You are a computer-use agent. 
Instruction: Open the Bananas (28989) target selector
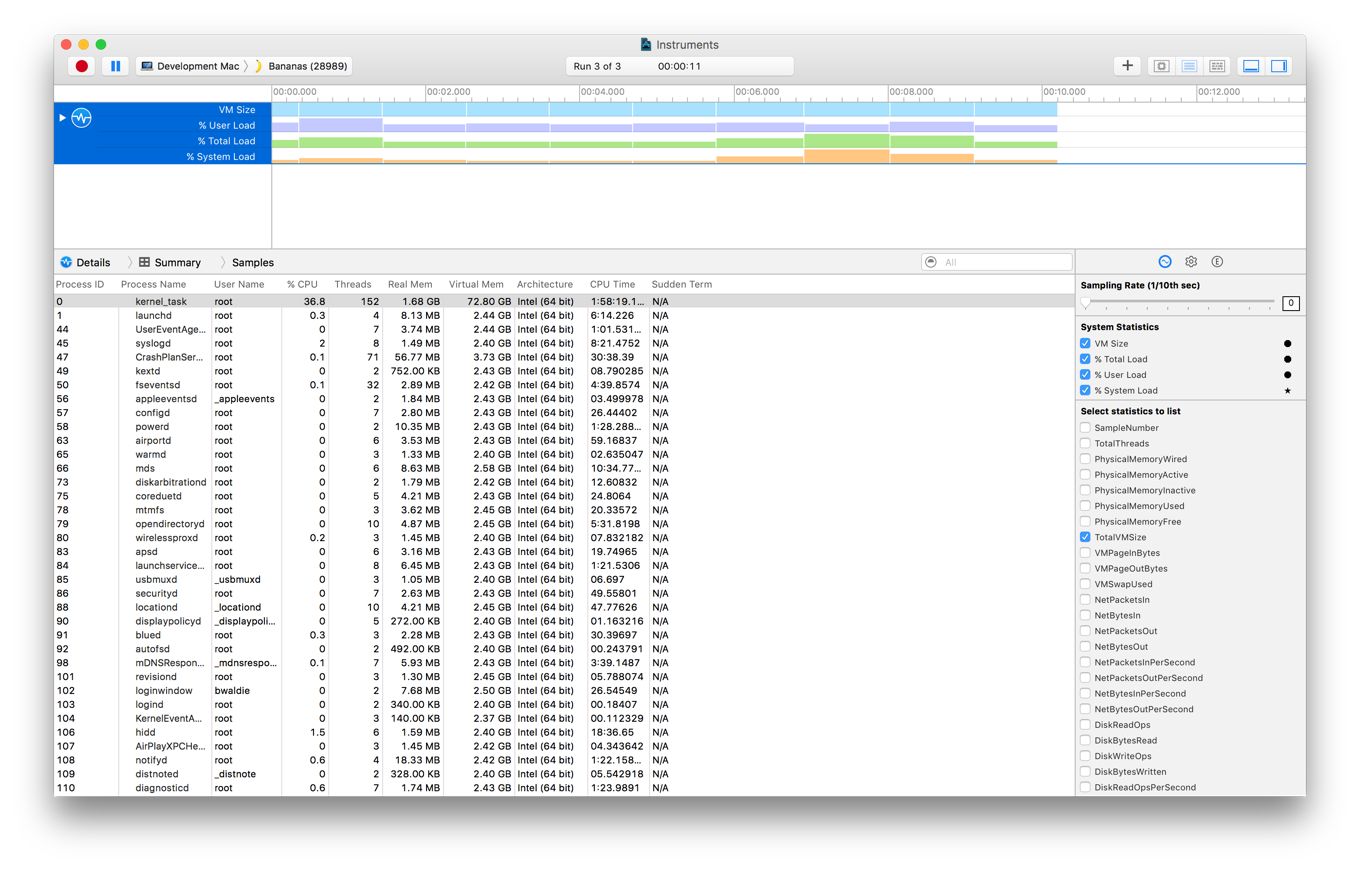(x=304, y=65)
